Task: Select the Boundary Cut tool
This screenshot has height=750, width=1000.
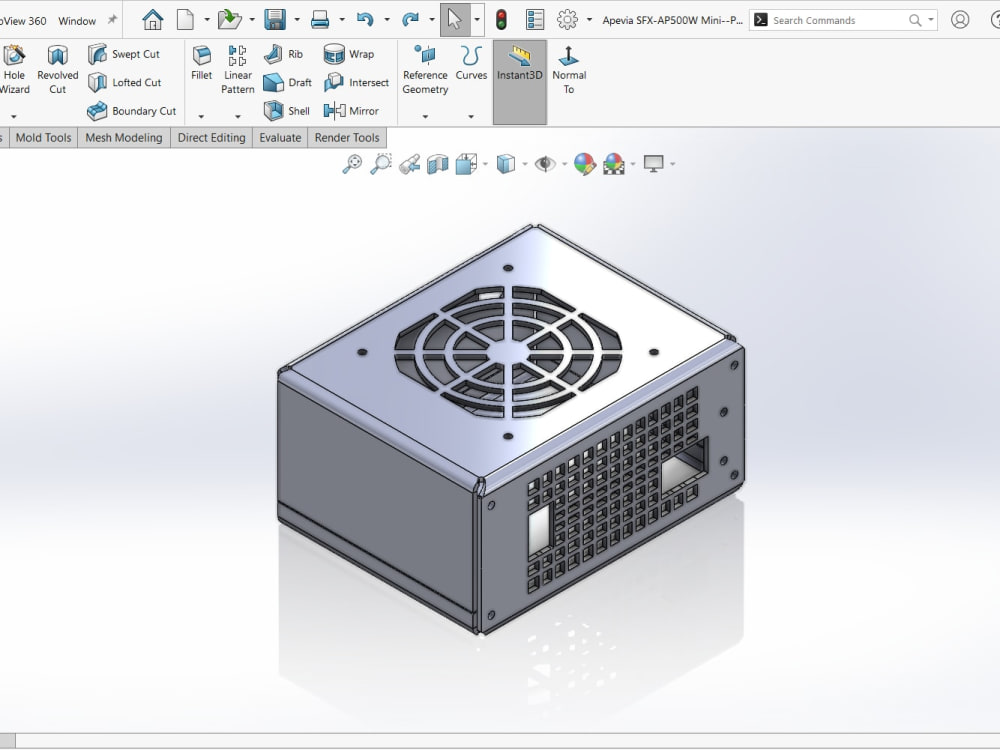Action: pos(131,111)
